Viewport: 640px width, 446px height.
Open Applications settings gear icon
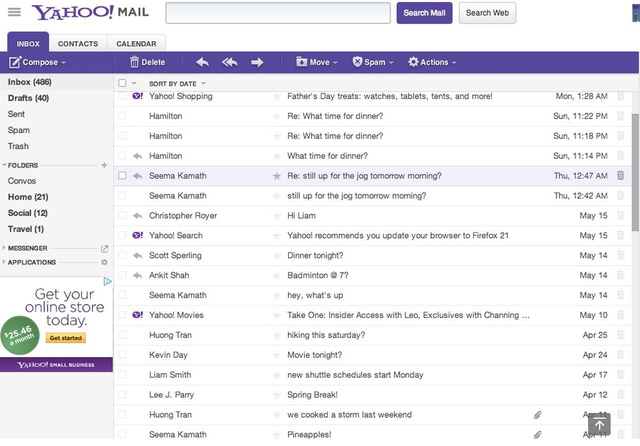104,262
